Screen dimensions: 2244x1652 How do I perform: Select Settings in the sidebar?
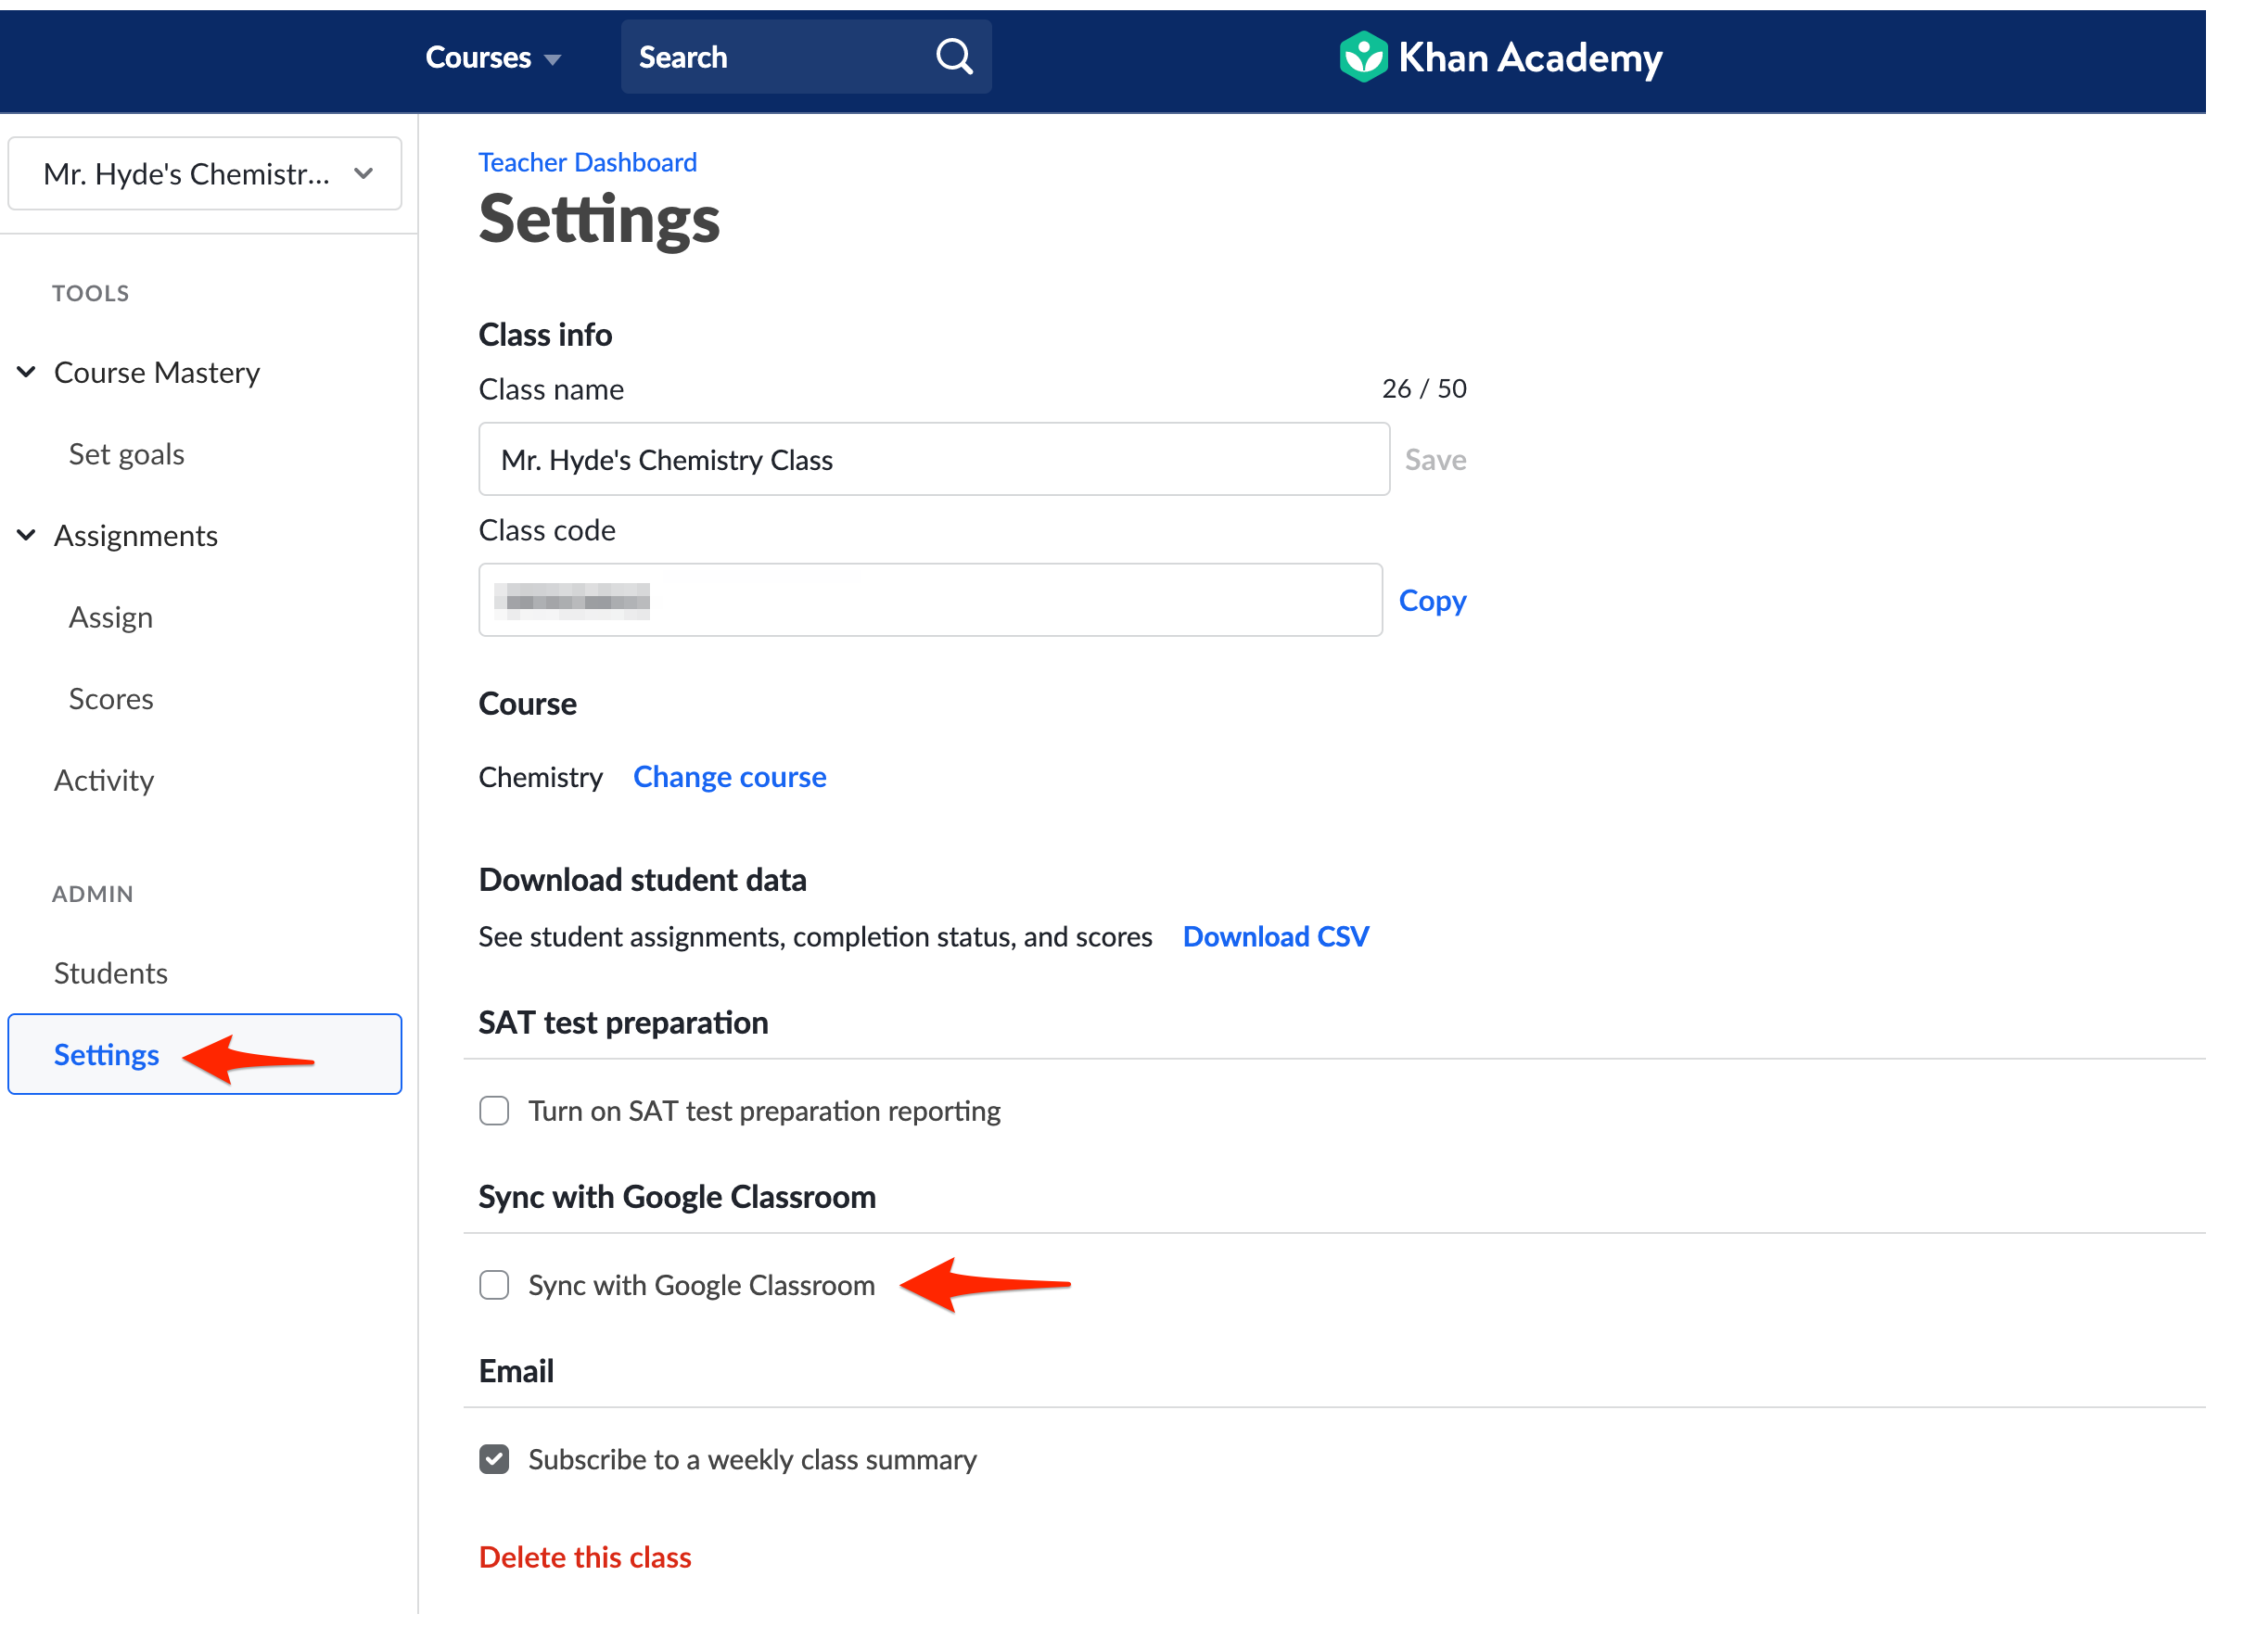[205, 1054]
